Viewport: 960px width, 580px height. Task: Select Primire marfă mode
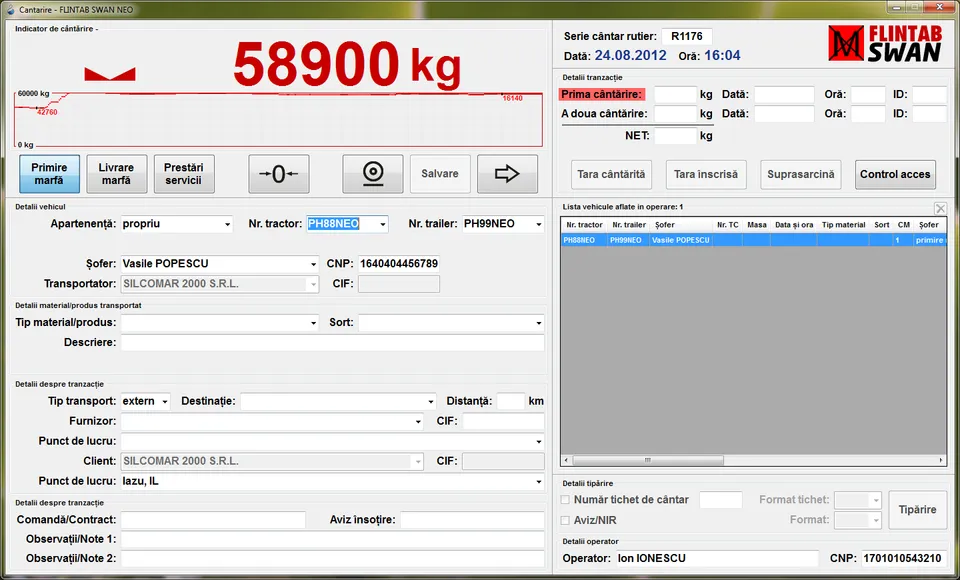(x=49, y=174)
